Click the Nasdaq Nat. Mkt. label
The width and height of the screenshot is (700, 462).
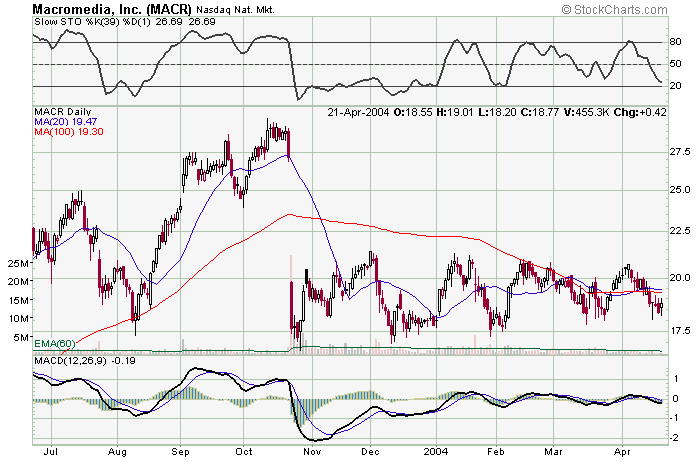tap(235, 9)
